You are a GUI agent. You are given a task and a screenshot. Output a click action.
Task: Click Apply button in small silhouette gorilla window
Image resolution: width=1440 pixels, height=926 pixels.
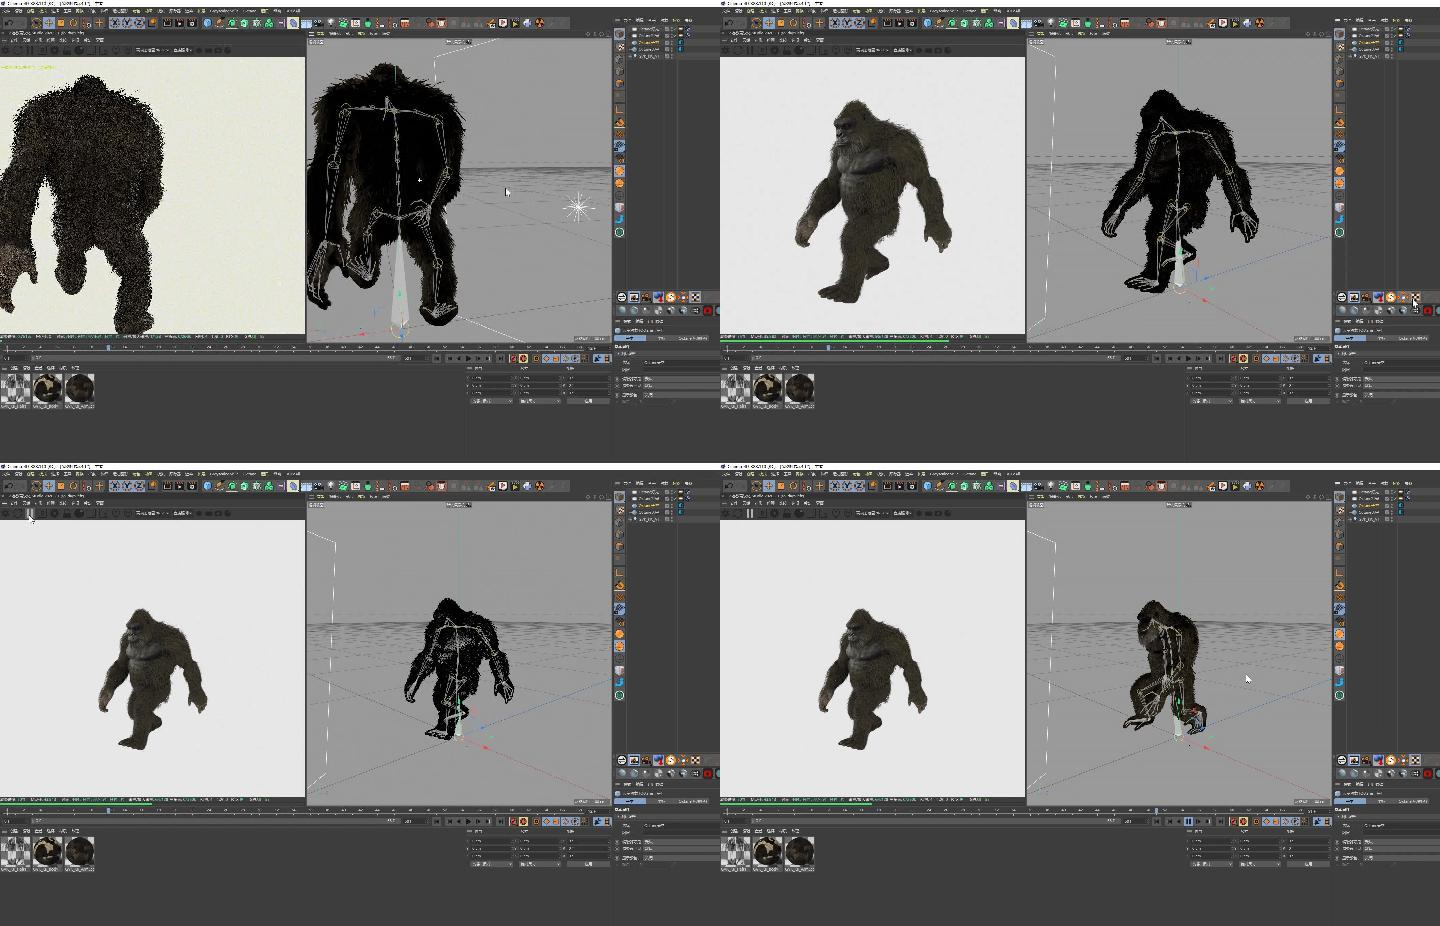coord(588,864)
